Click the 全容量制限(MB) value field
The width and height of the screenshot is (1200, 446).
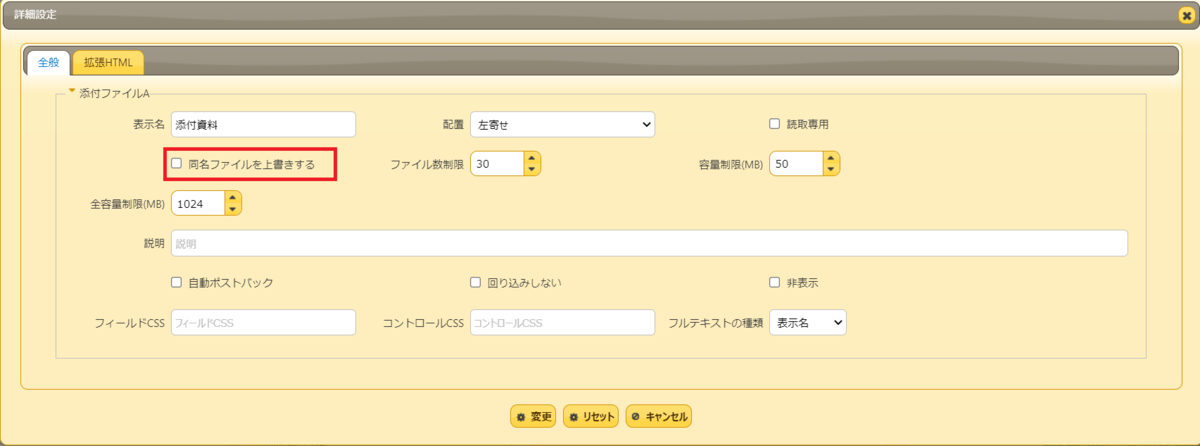[x=197, y=203]
